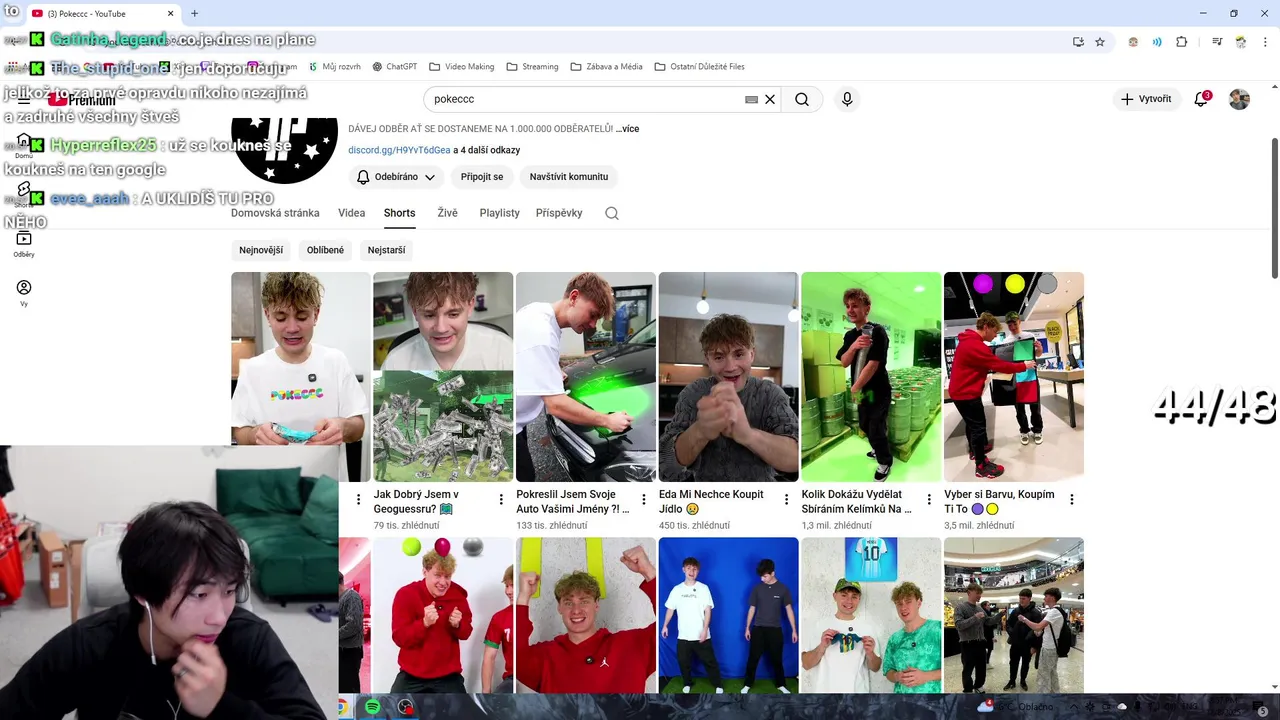Bookmark this page with the star icon
Screen dimensions: 1280x720
(1100, 42)
